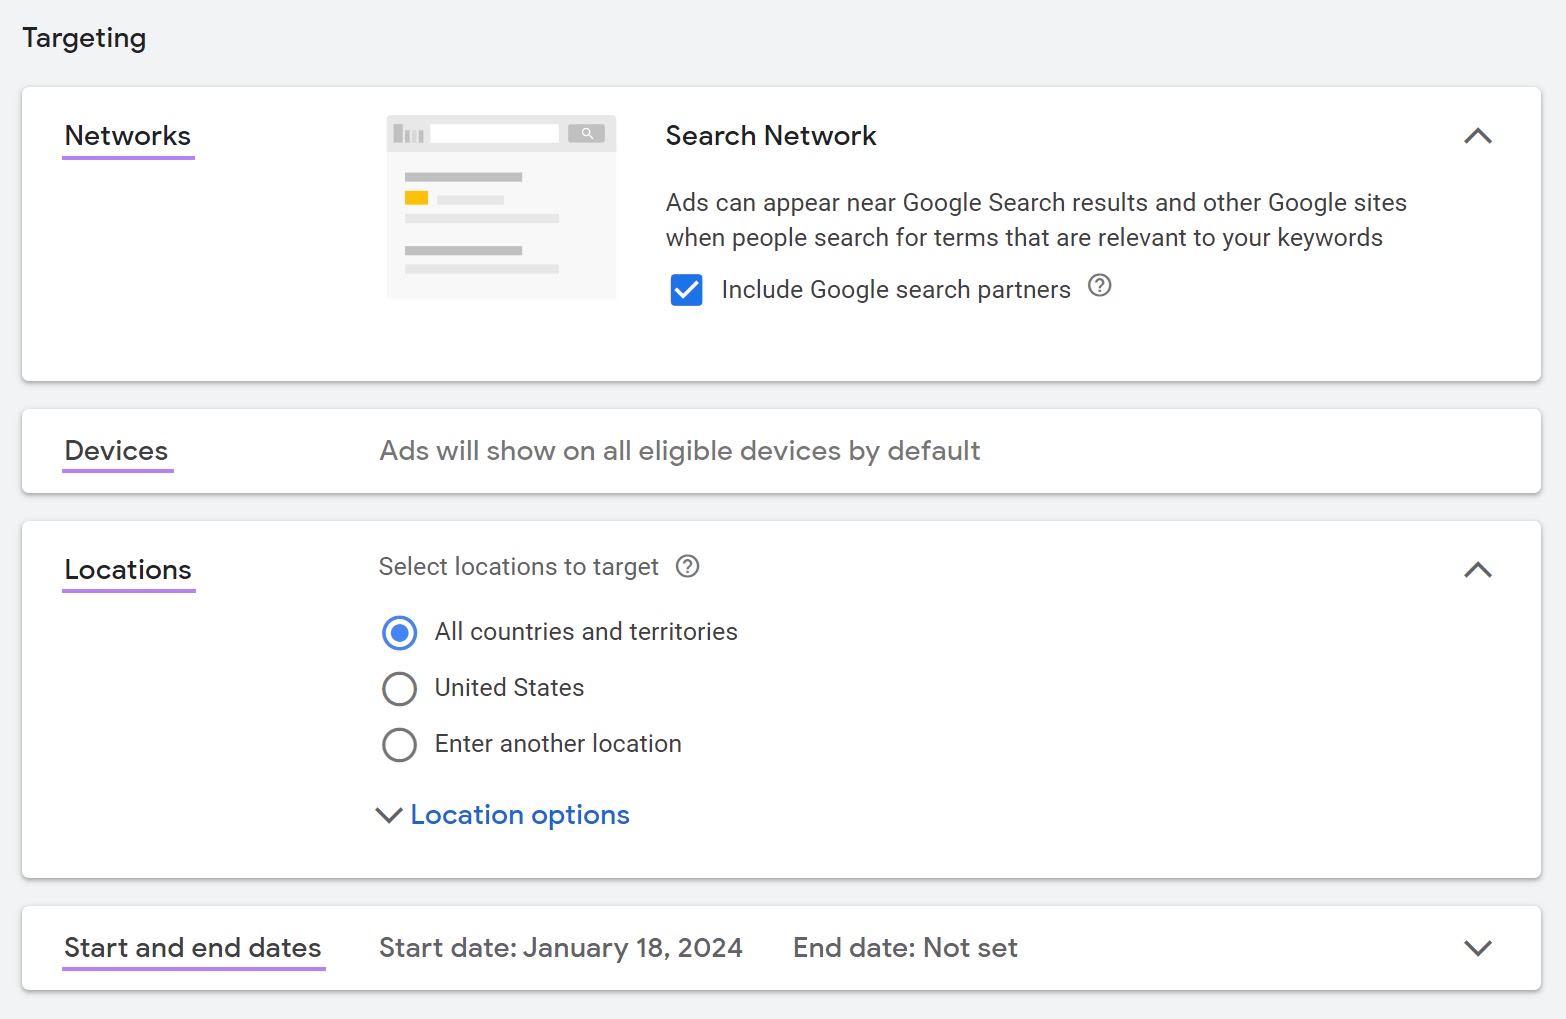Select the United States radio button

[x=399, y=688]
